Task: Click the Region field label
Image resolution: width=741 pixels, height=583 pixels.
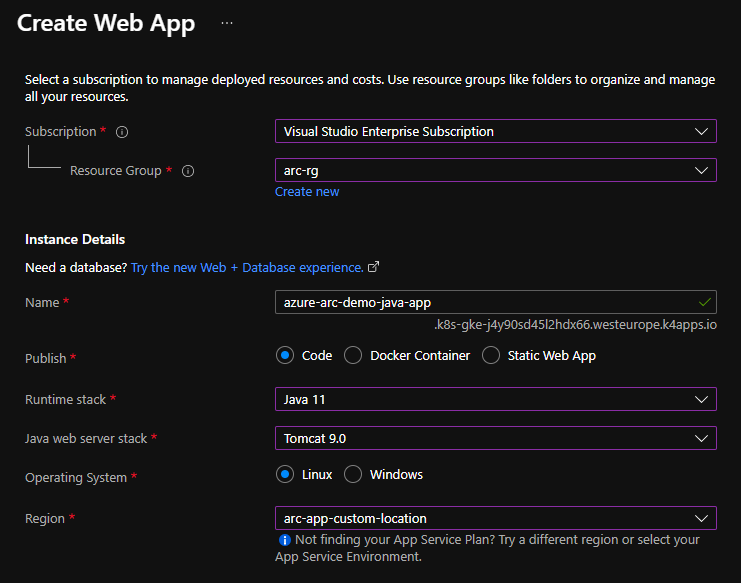Action: 45,519
